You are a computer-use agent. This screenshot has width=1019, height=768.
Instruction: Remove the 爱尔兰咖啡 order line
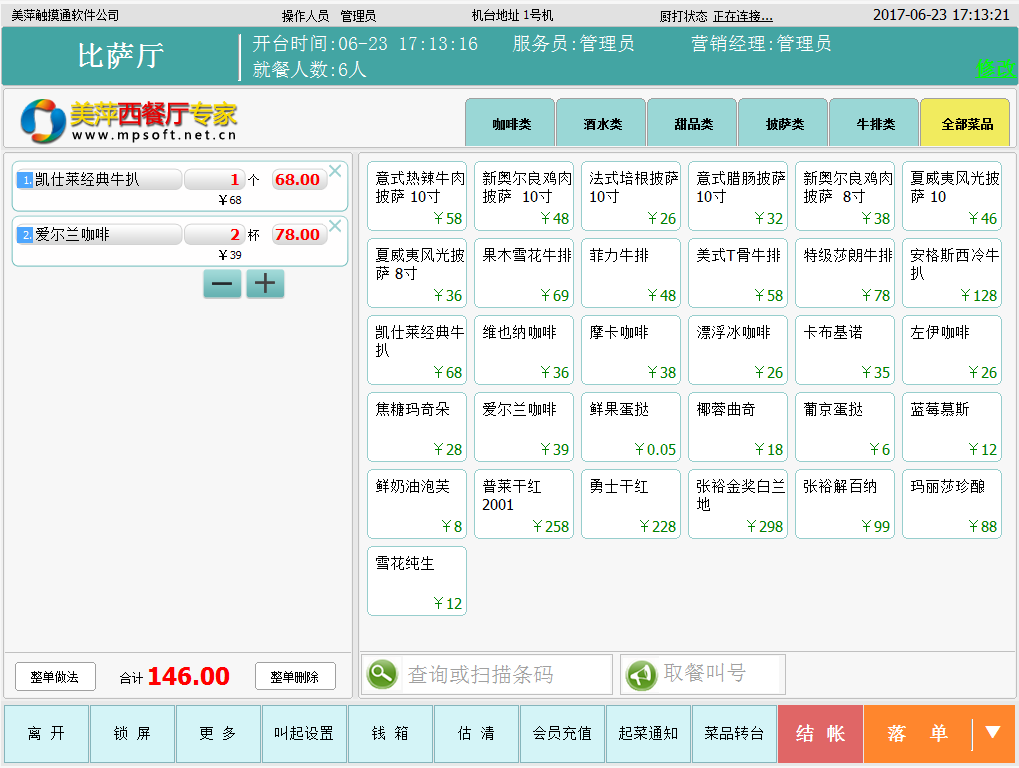(x=335, y=226)
